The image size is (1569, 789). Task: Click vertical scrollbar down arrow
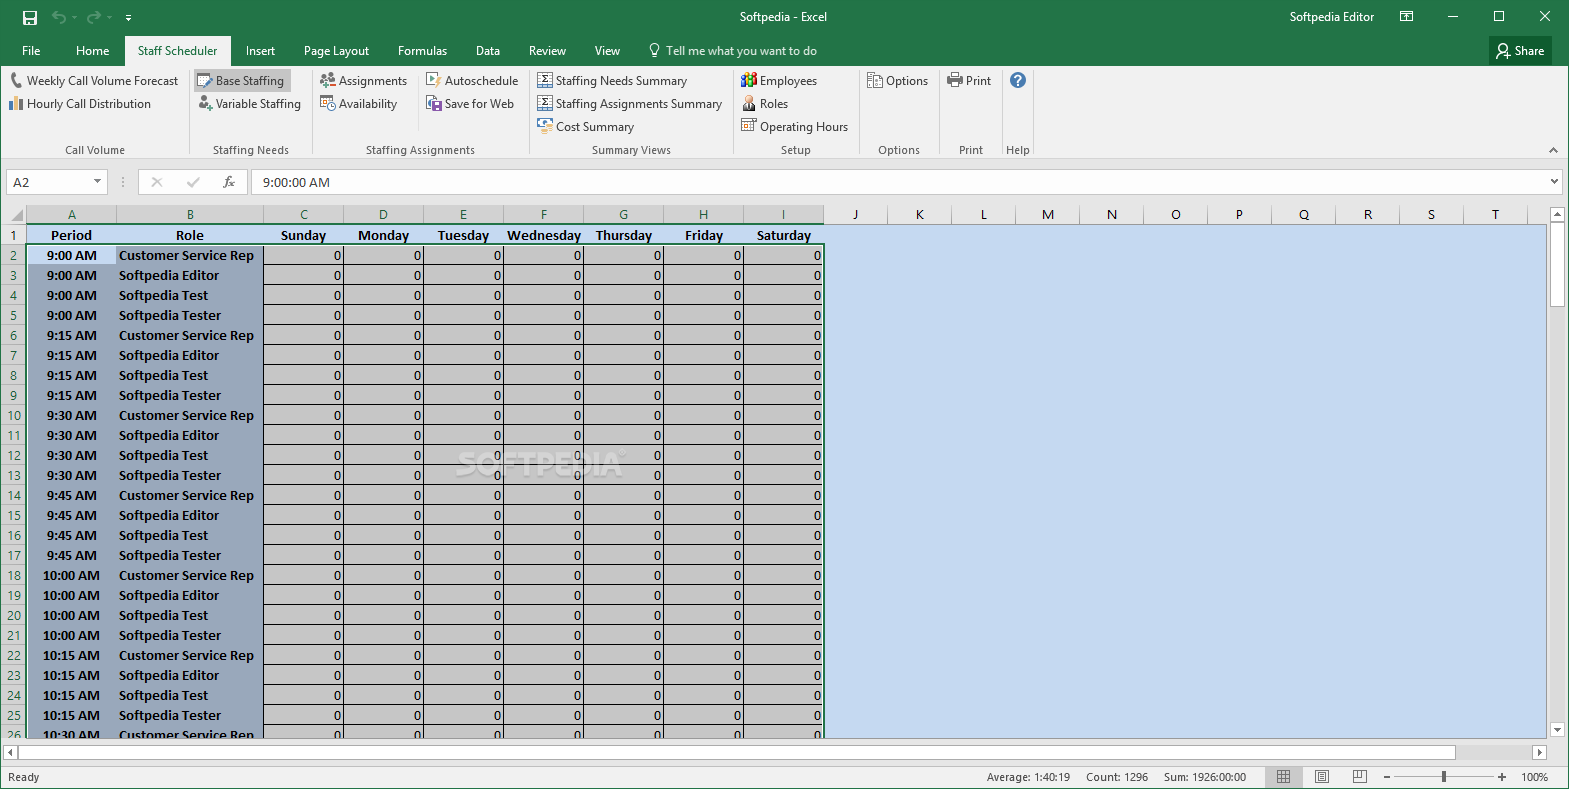[x=1557, y=730]
